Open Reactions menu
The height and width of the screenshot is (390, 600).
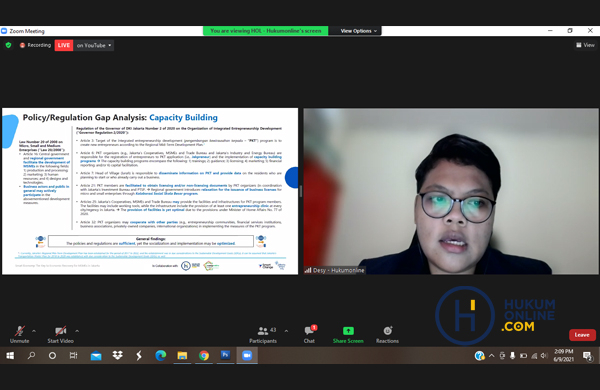coord(387,335)
